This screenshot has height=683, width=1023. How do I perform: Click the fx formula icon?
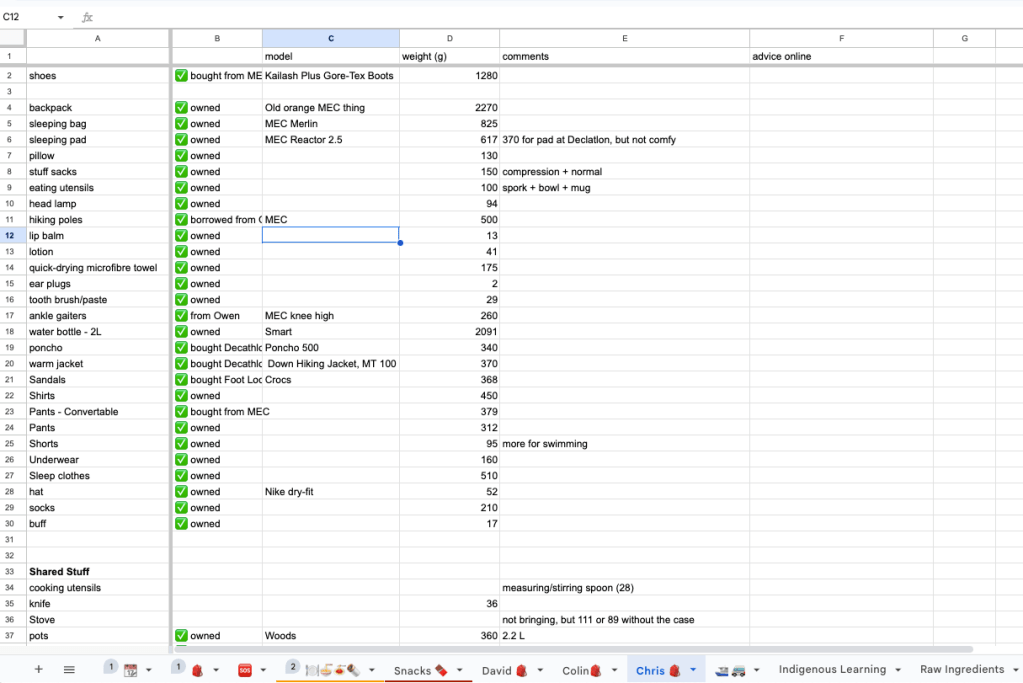pos(87,17)
